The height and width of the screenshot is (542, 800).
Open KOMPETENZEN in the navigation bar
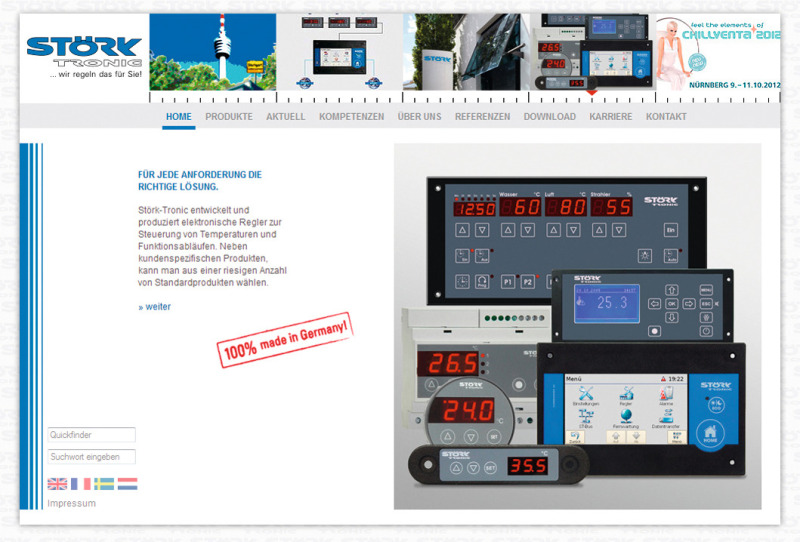tap(352, 116)
